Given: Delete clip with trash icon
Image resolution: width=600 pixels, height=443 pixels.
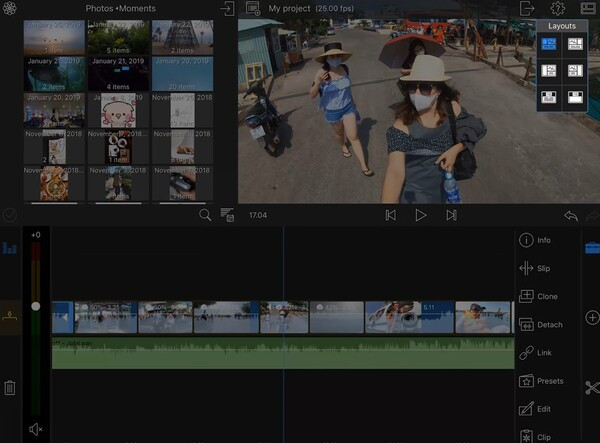Looking at the screenshot, I should point(10,388).
